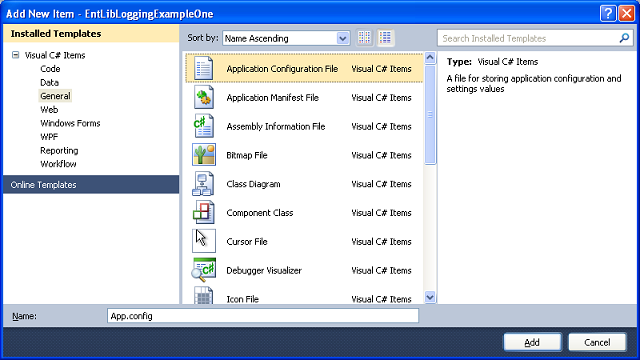
Task: Click the Cancel button
Action: coord(597,342)
